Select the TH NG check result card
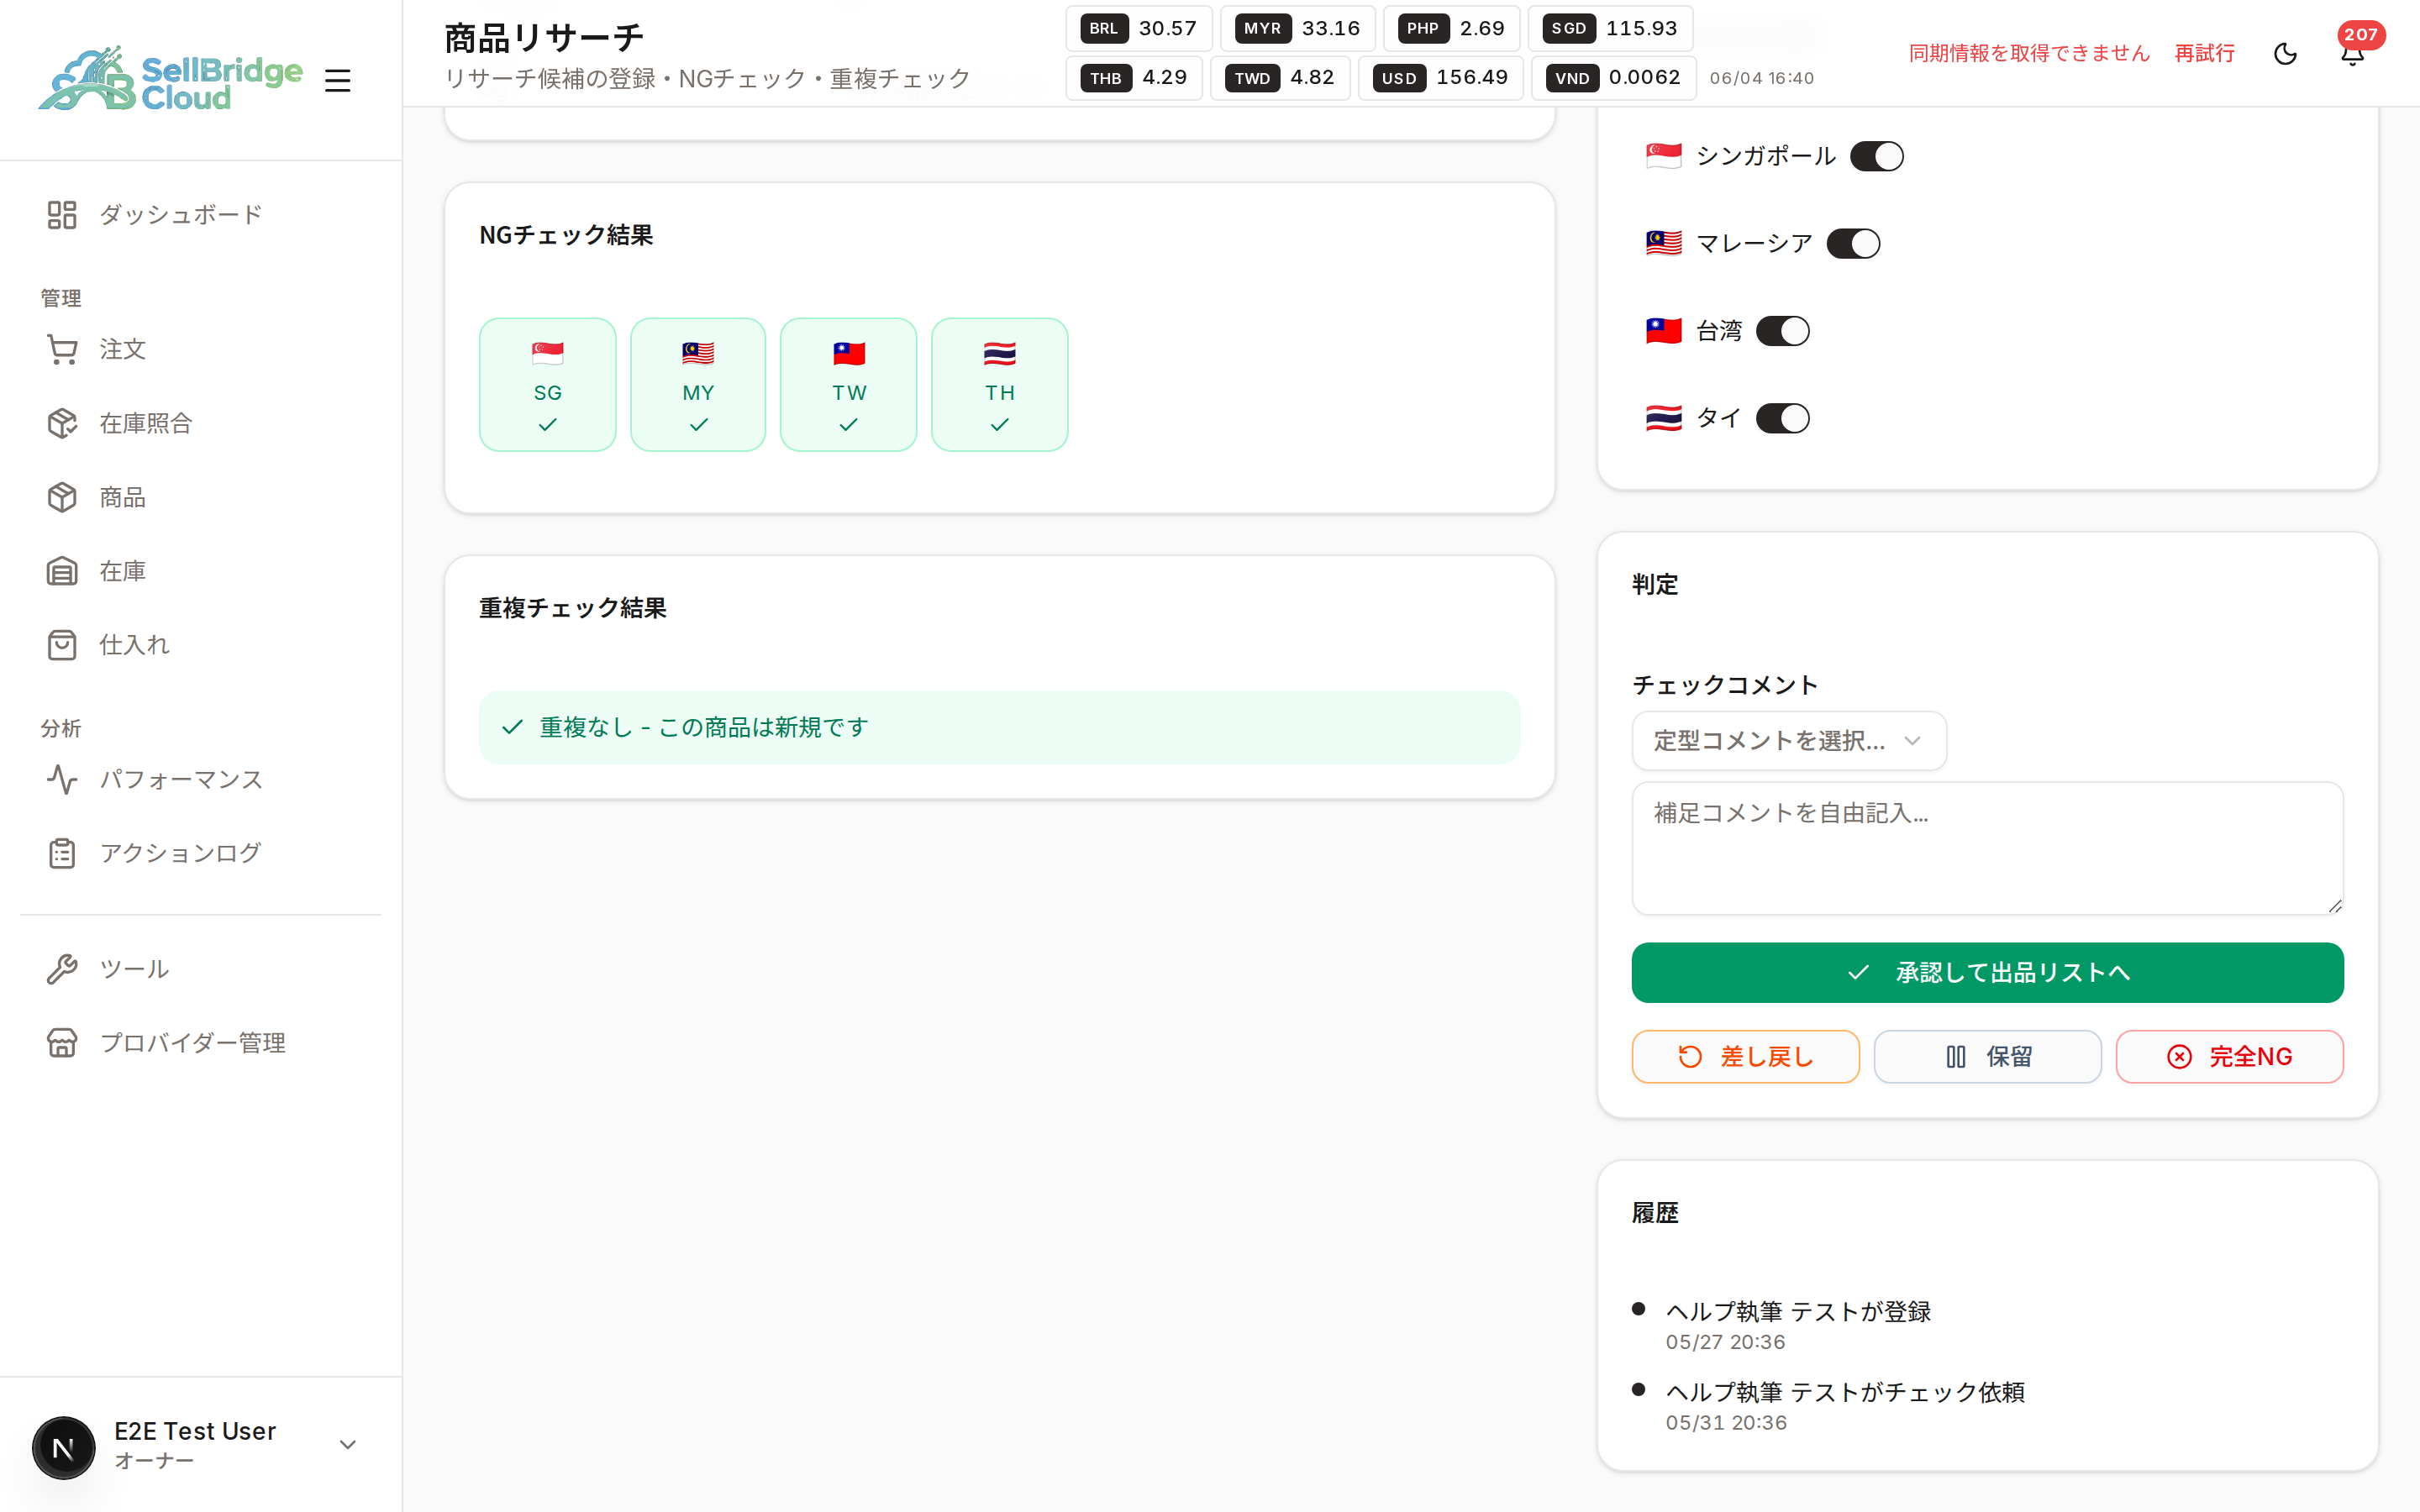This screenshot has height=1512, width=2420. coord(1000,385)
